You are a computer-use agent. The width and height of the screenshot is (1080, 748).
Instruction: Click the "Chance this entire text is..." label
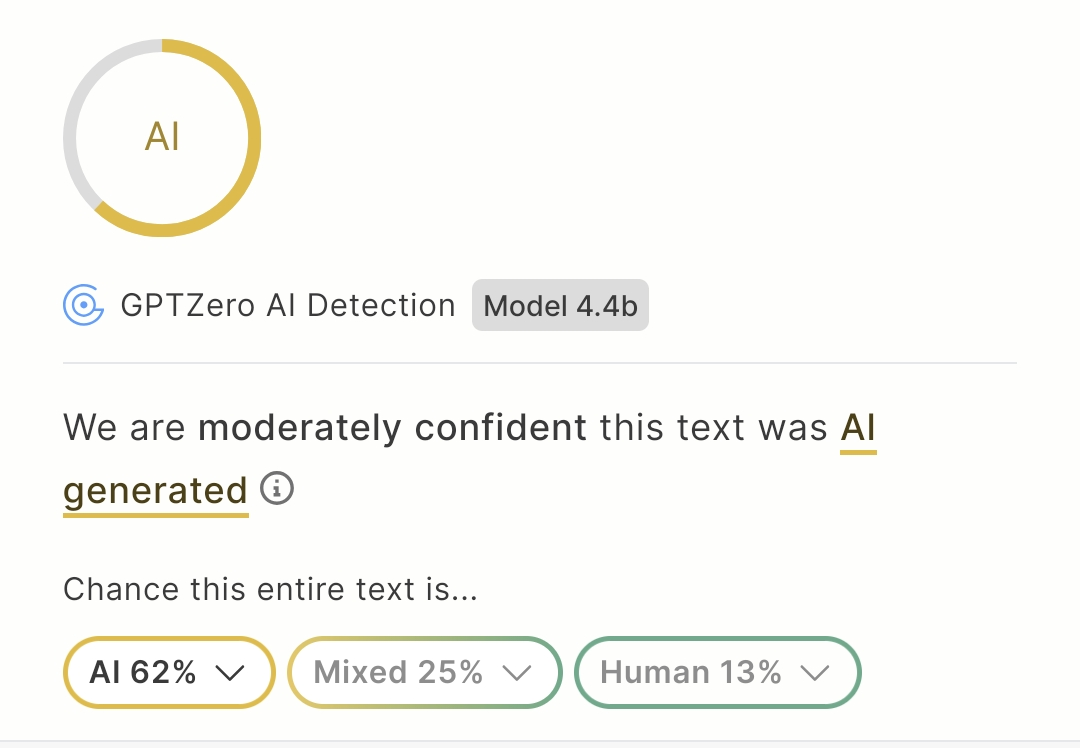pos(270,589)
